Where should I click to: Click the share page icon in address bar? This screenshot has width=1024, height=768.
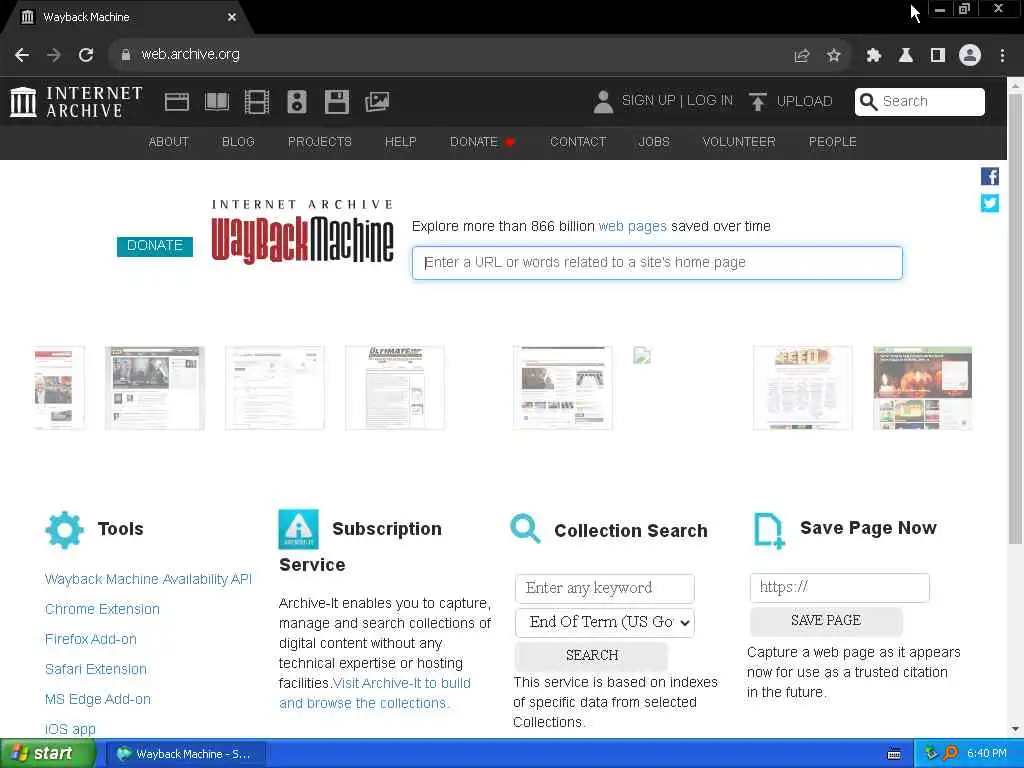[801, 56]
